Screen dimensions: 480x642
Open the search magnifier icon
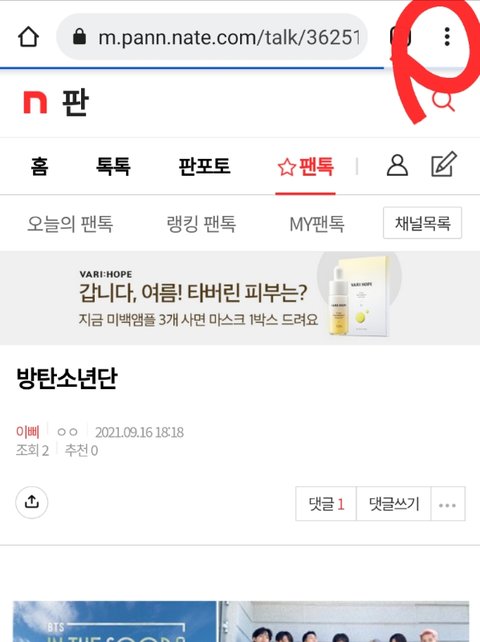[444, 101]
